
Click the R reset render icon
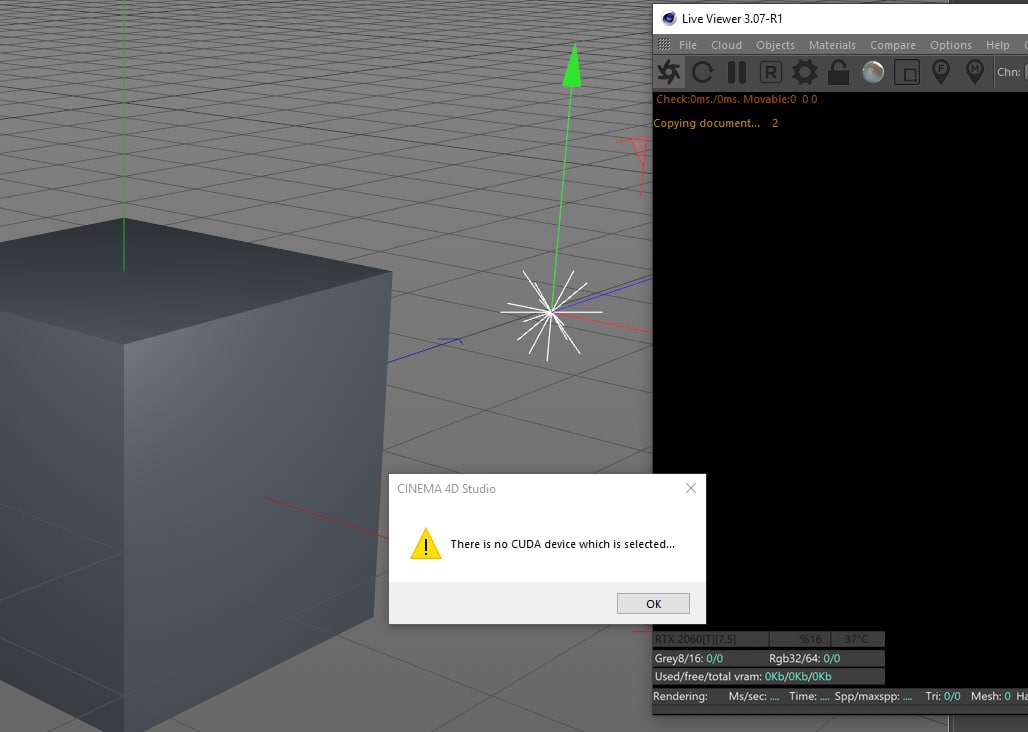770,72
